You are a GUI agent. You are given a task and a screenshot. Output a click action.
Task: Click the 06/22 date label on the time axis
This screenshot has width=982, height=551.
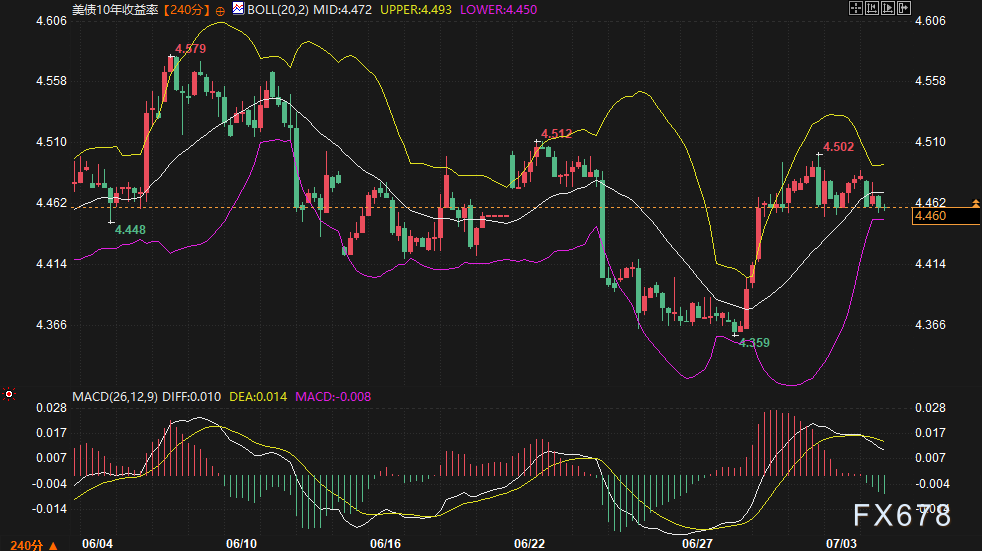[529, 543]
